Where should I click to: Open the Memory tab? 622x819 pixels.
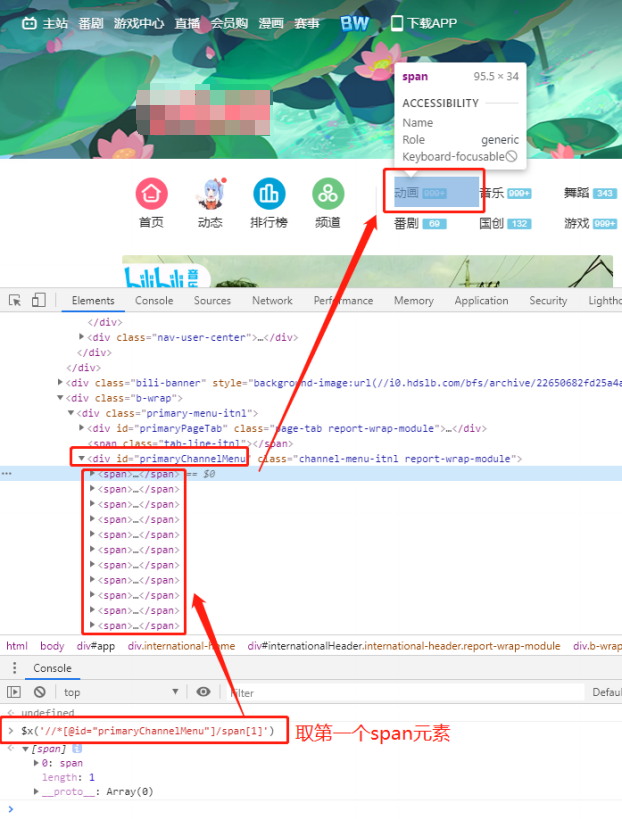(x=414, y=300)
